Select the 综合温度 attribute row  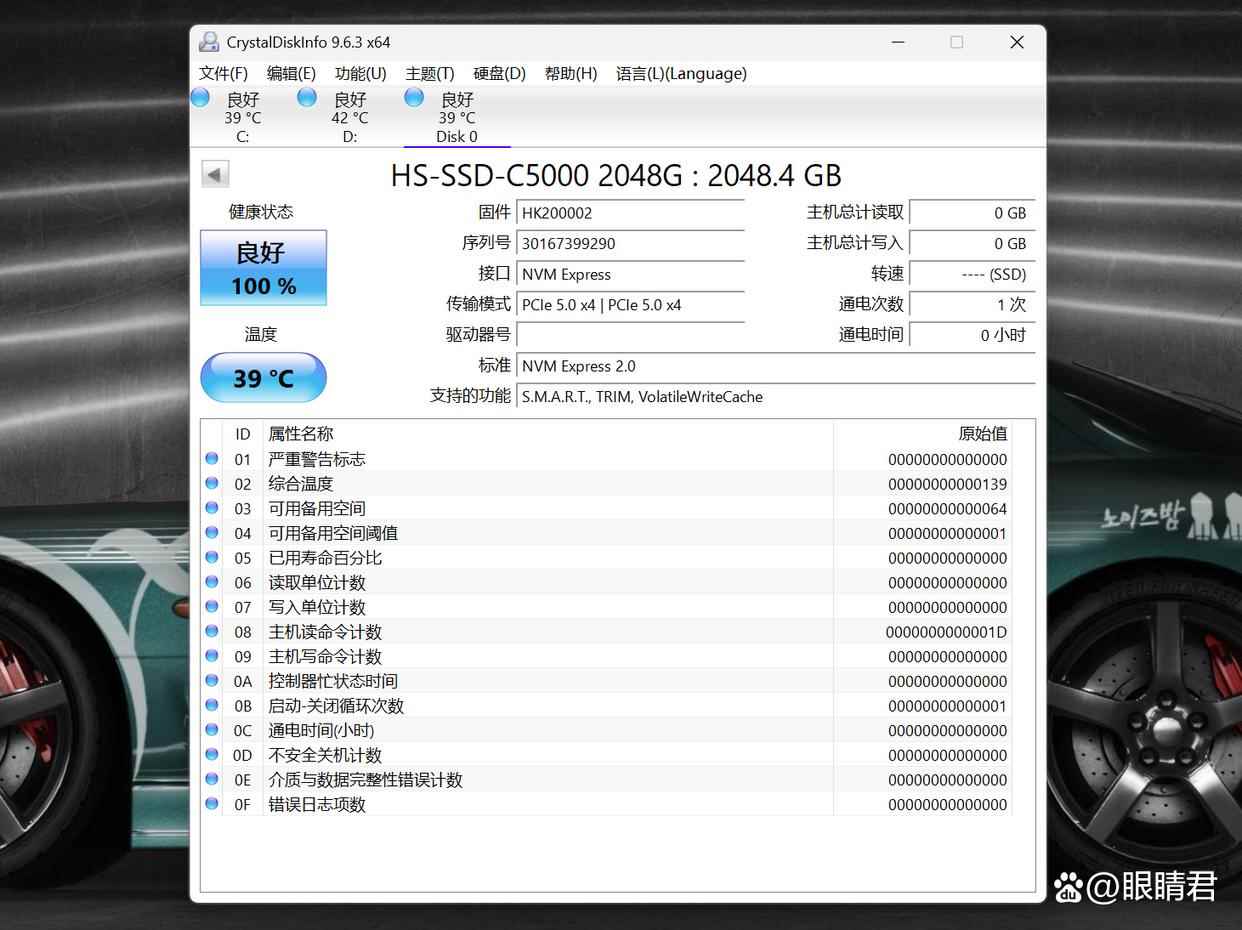[x=550, y=484]
